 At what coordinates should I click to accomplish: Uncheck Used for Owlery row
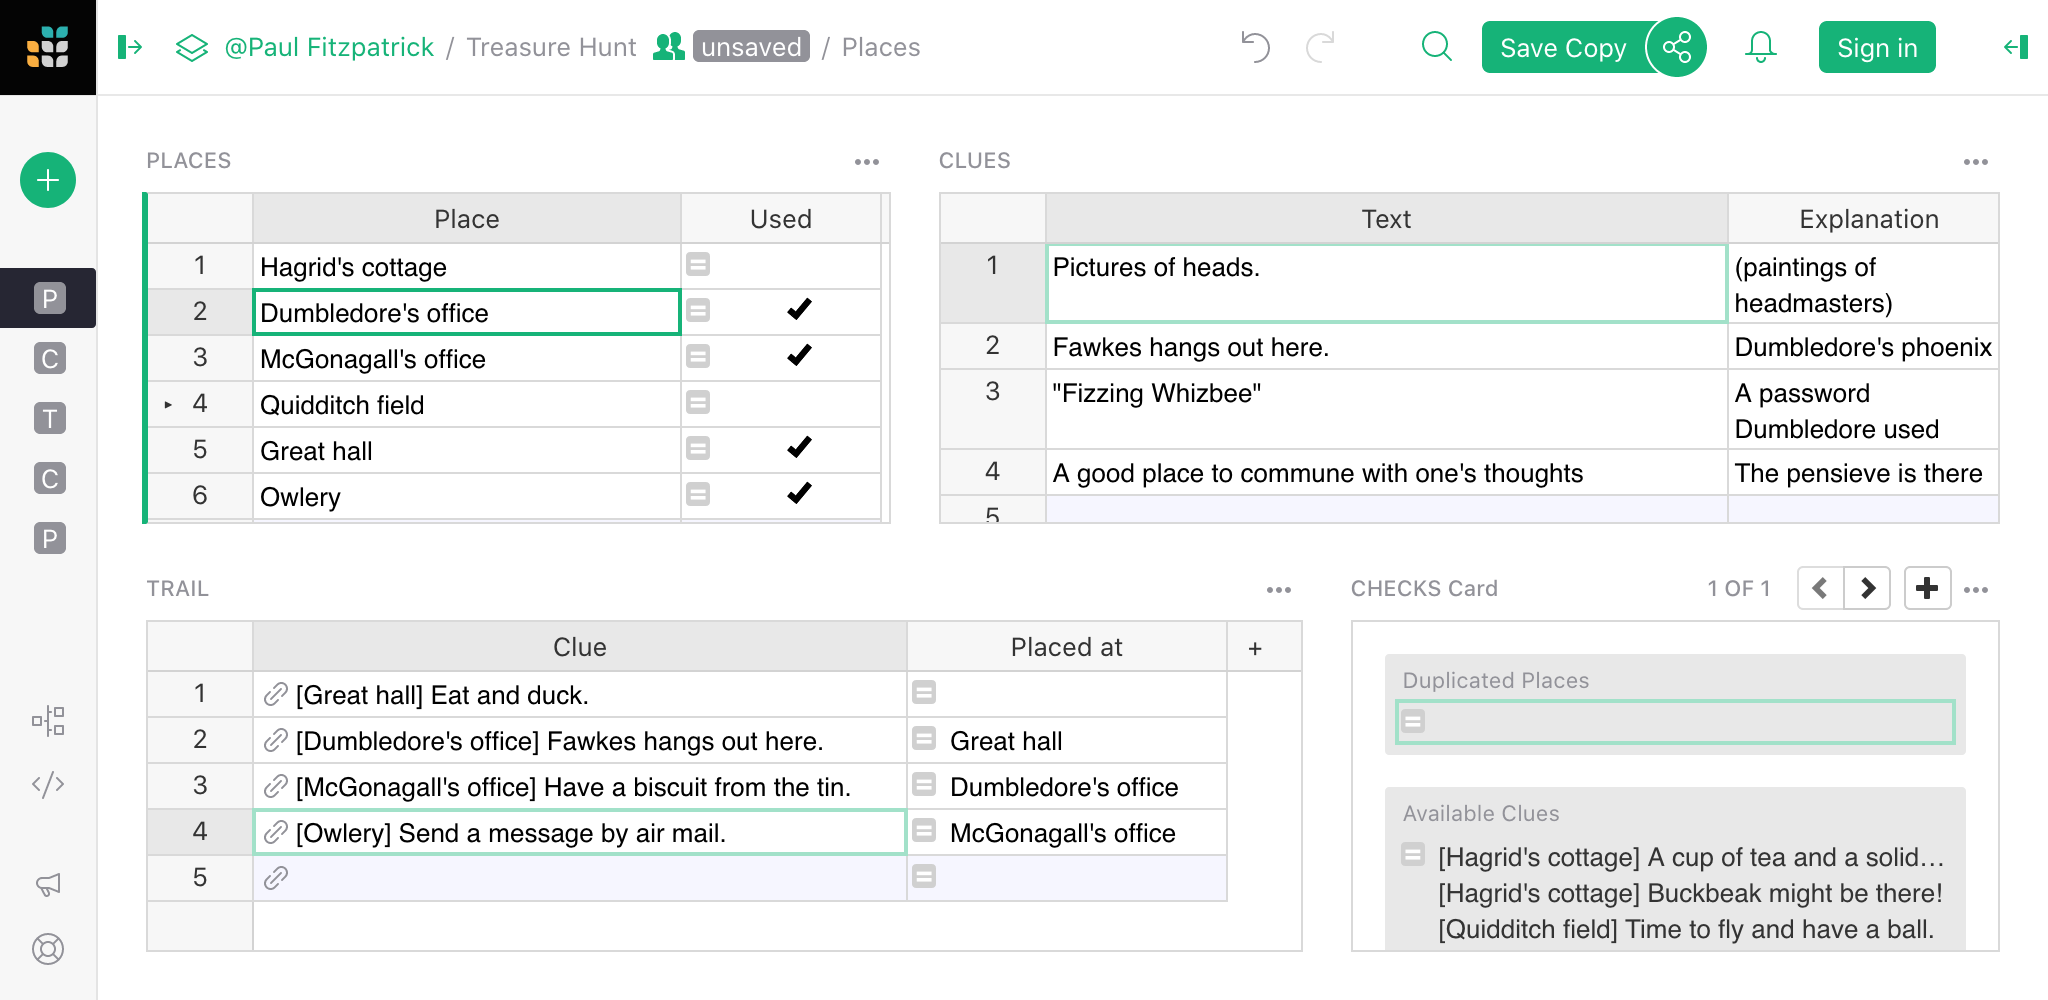798,495
